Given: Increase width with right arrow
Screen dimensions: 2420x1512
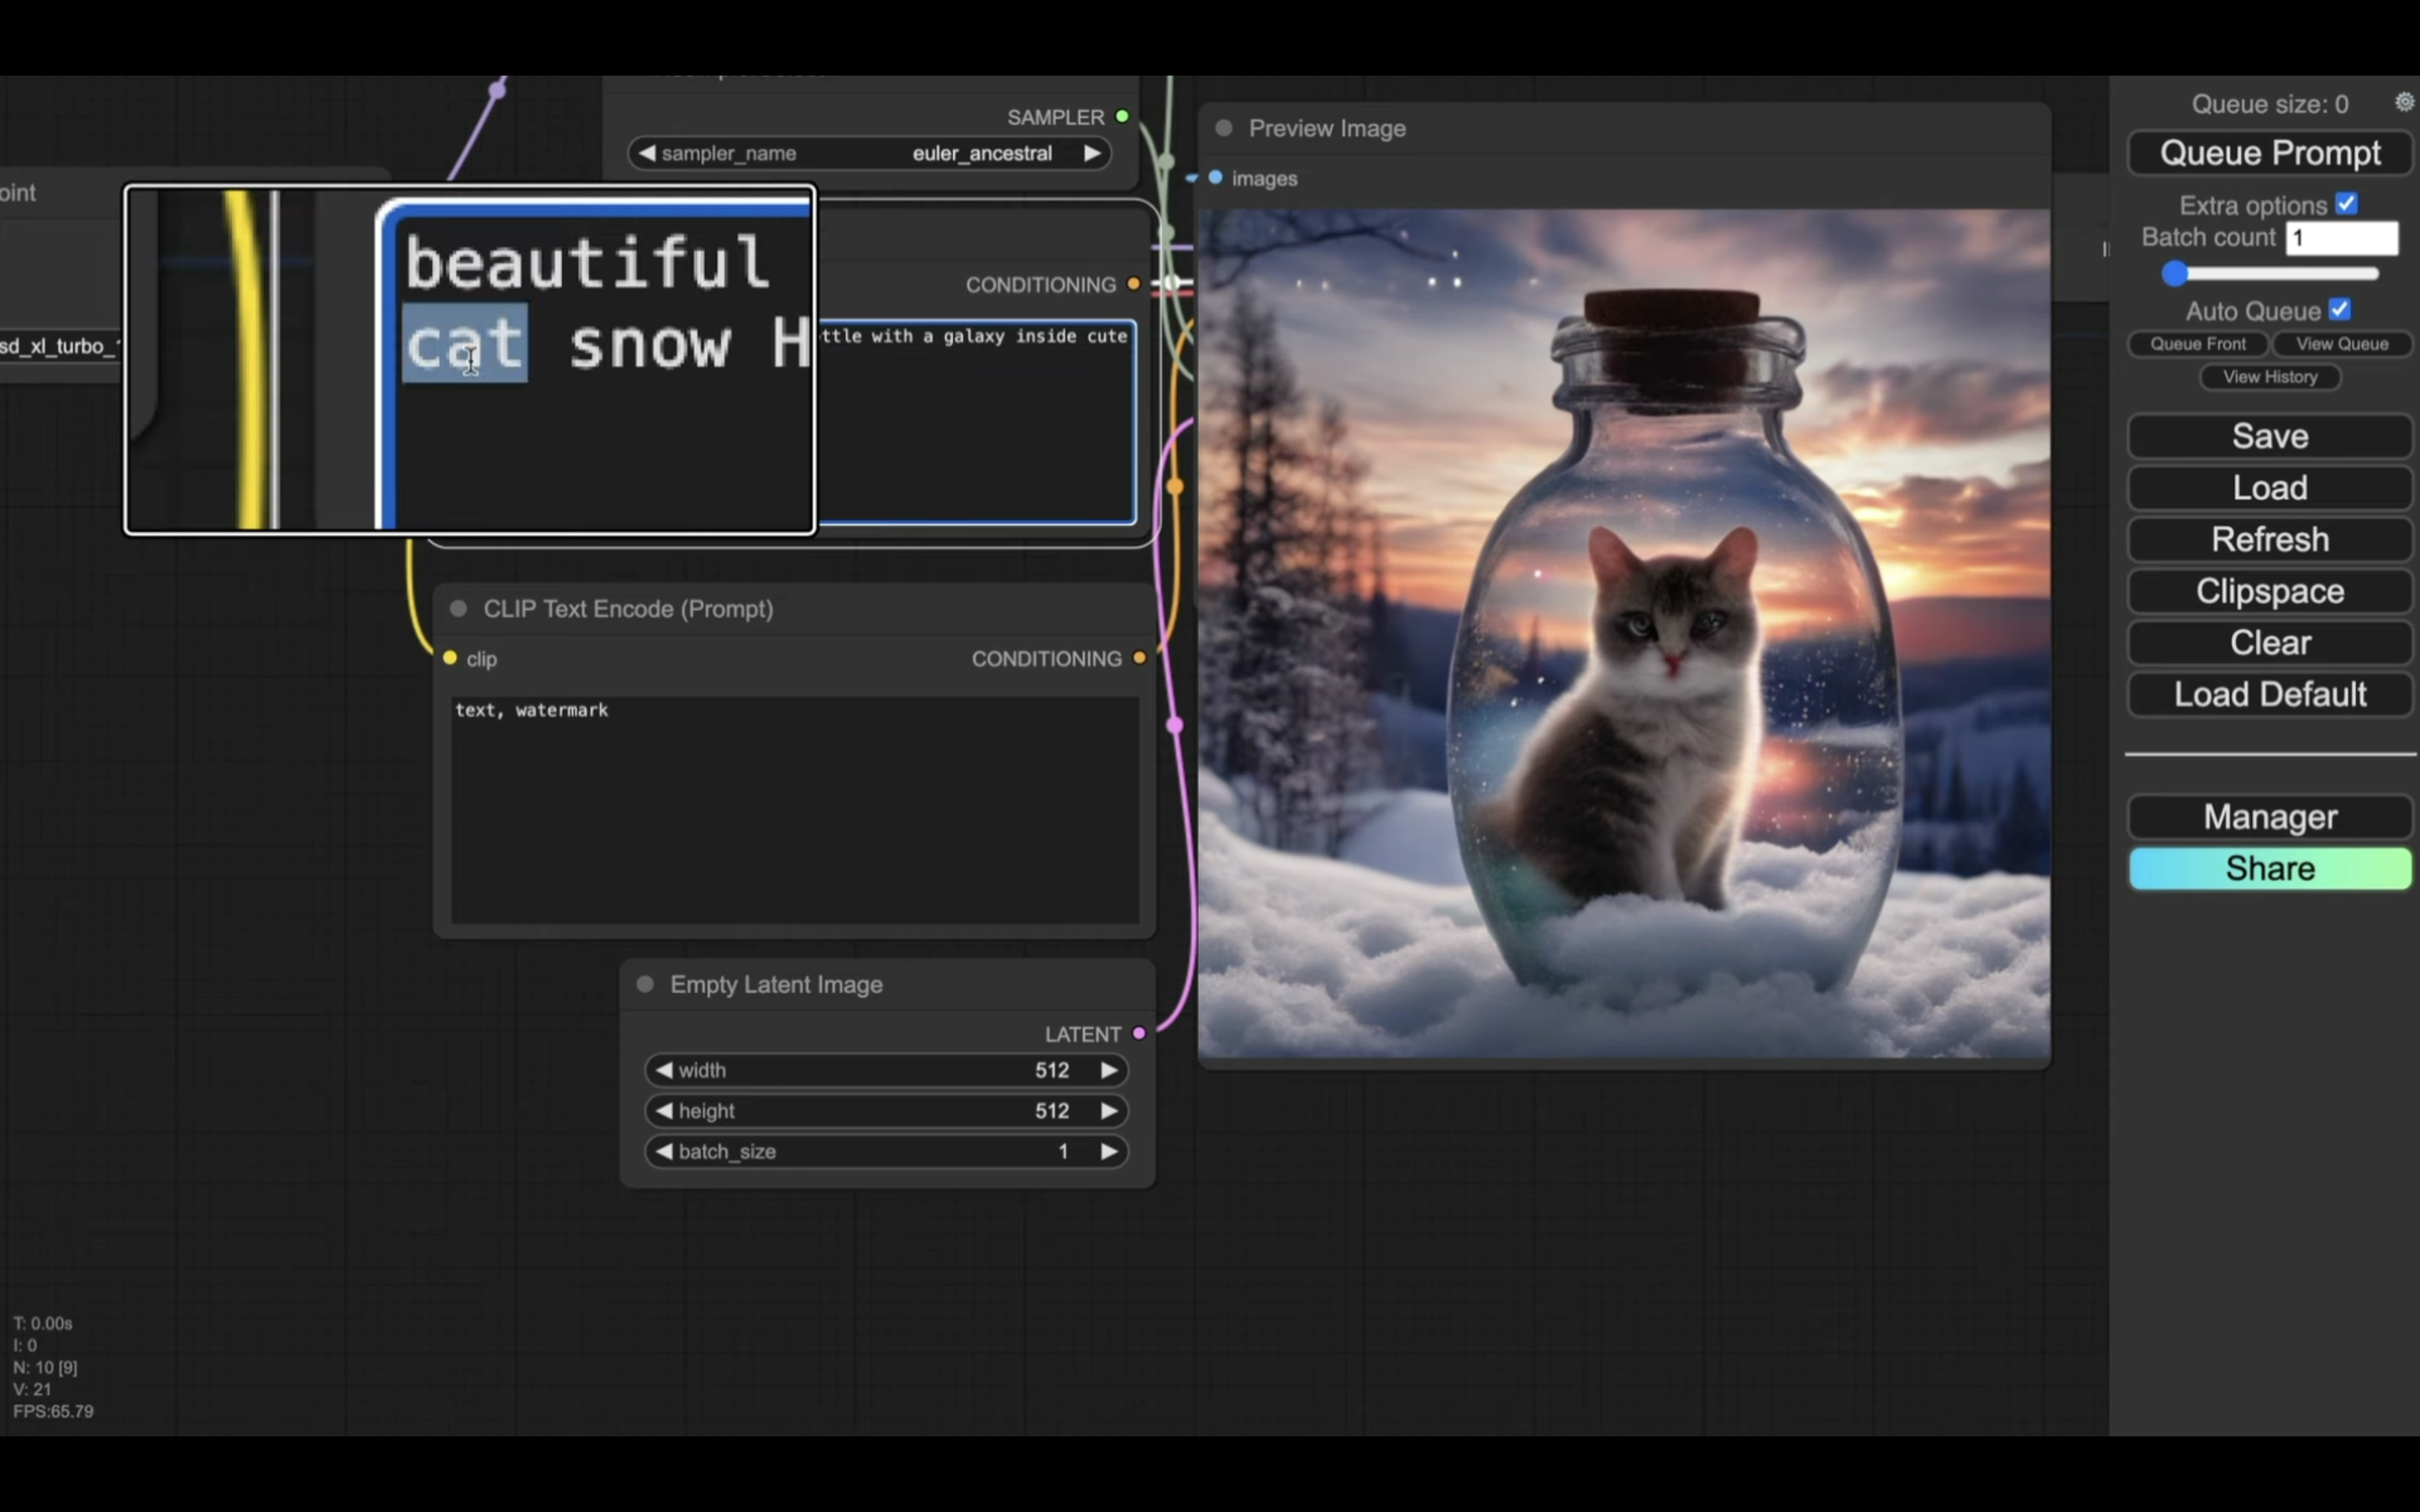Looking at the screenshot, I should pos(1109,1070).
